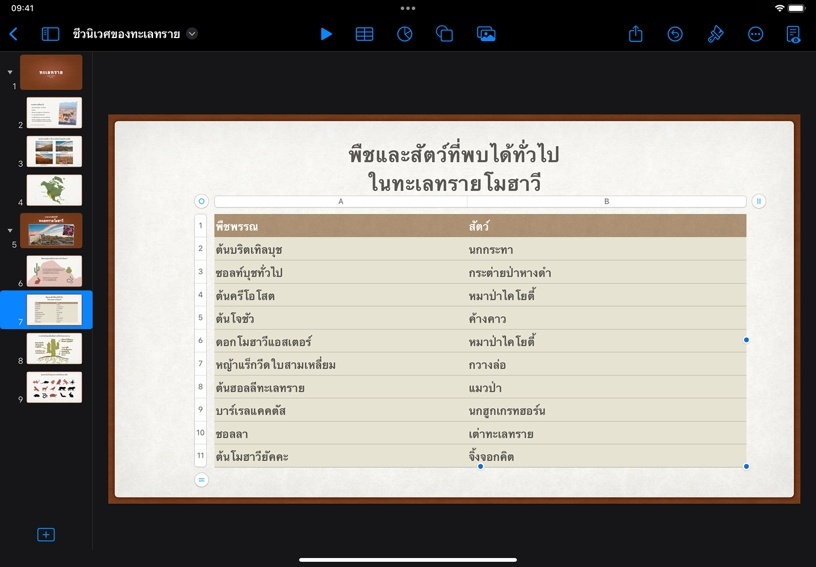
Task: Open the More options menu
Action: point(755,34)
